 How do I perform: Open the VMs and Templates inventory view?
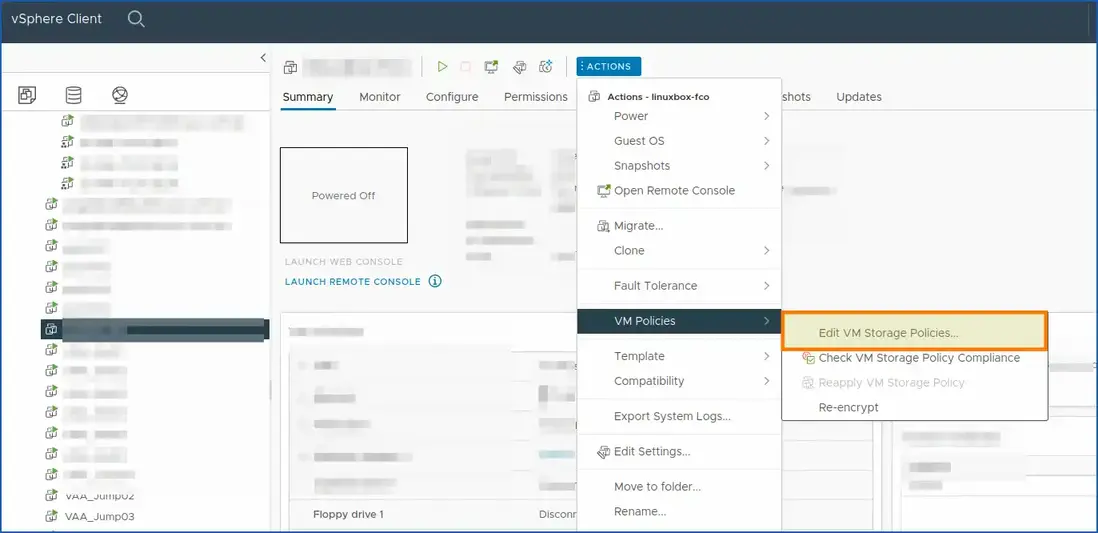pos(27,95)
